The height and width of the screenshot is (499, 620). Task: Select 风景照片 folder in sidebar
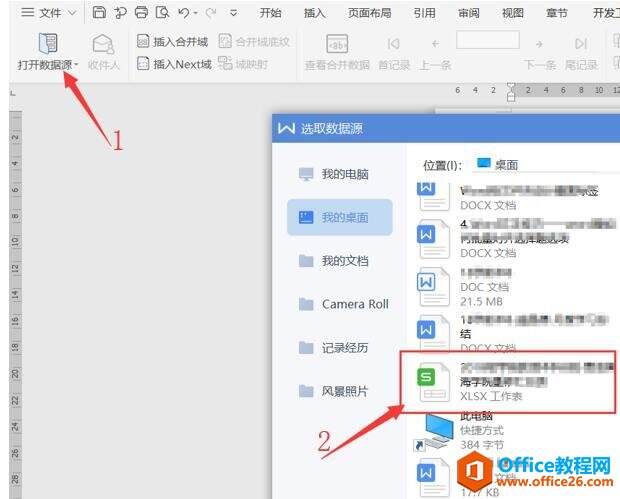(x=340, y=391)
